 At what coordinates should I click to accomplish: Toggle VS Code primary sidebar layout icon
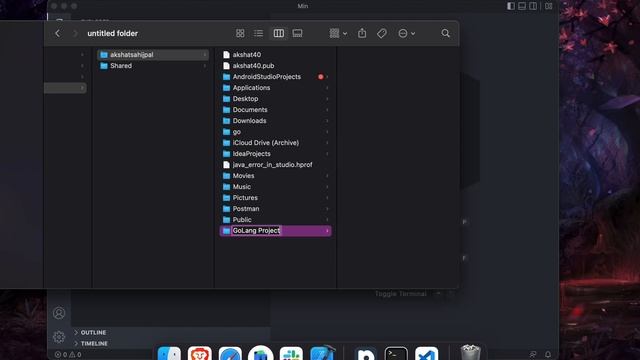click(x=511, y=6)
